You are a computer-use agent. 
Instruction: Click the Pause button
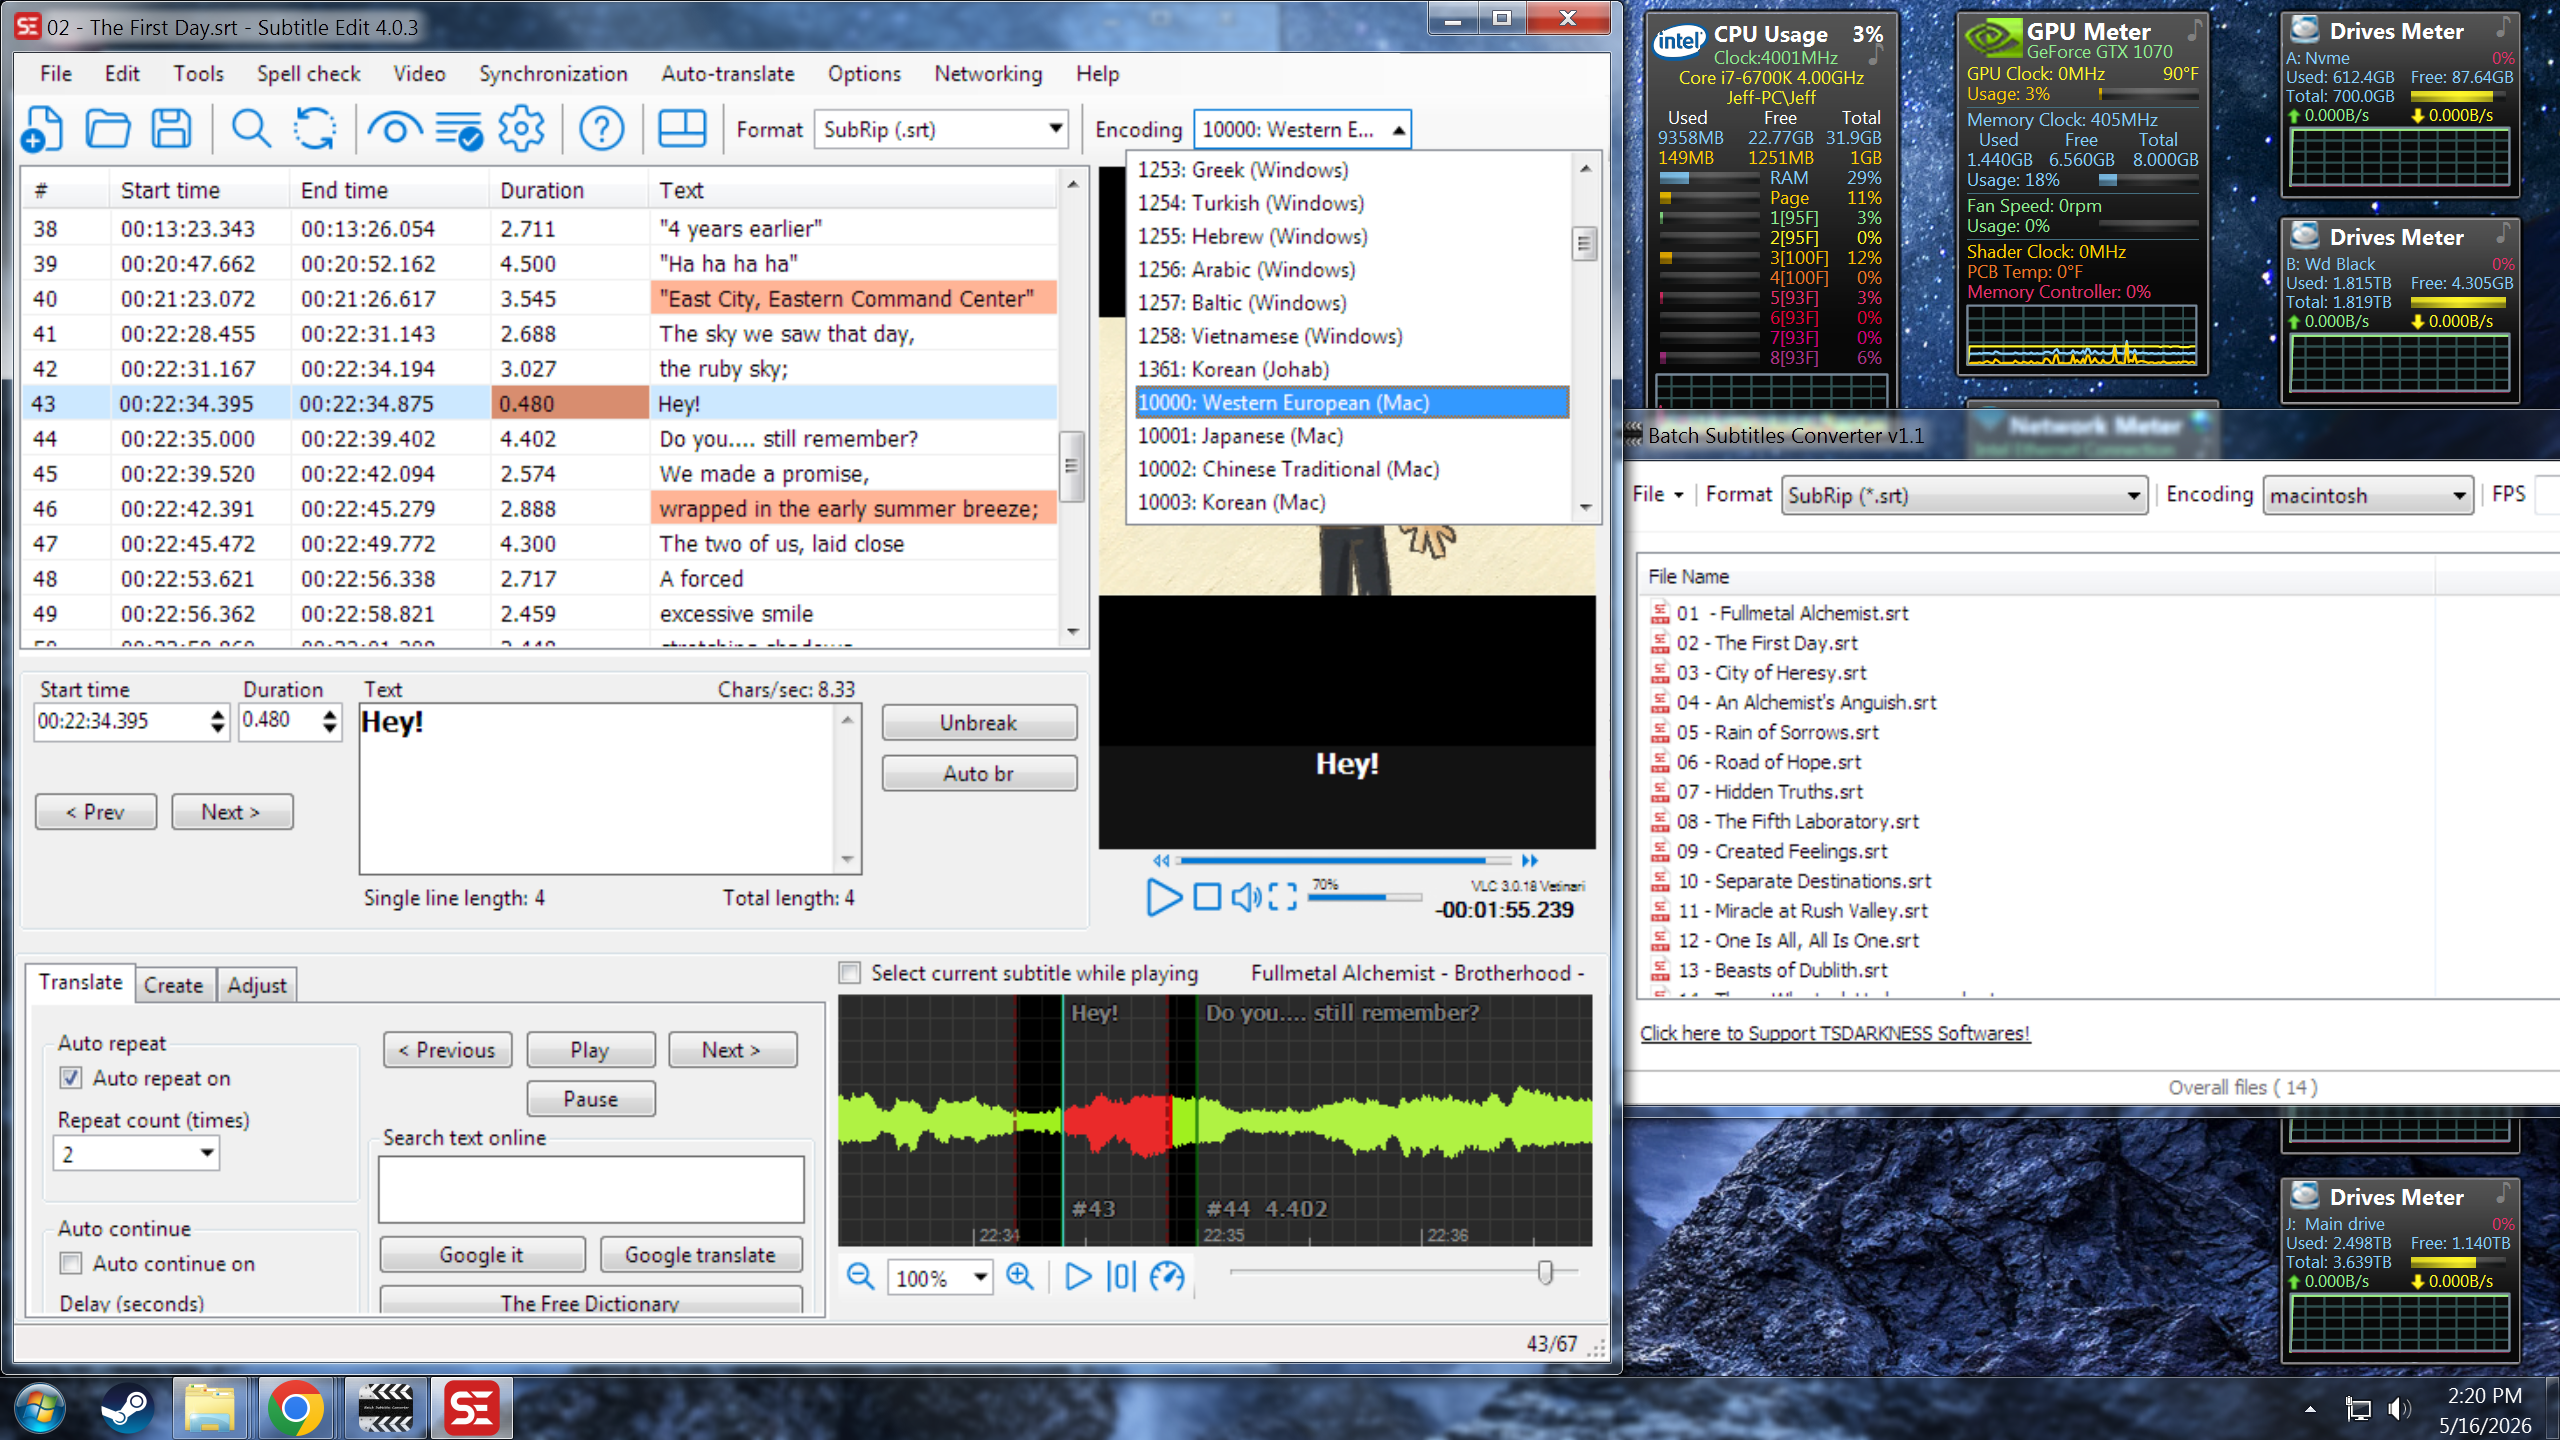[591, 1099]
